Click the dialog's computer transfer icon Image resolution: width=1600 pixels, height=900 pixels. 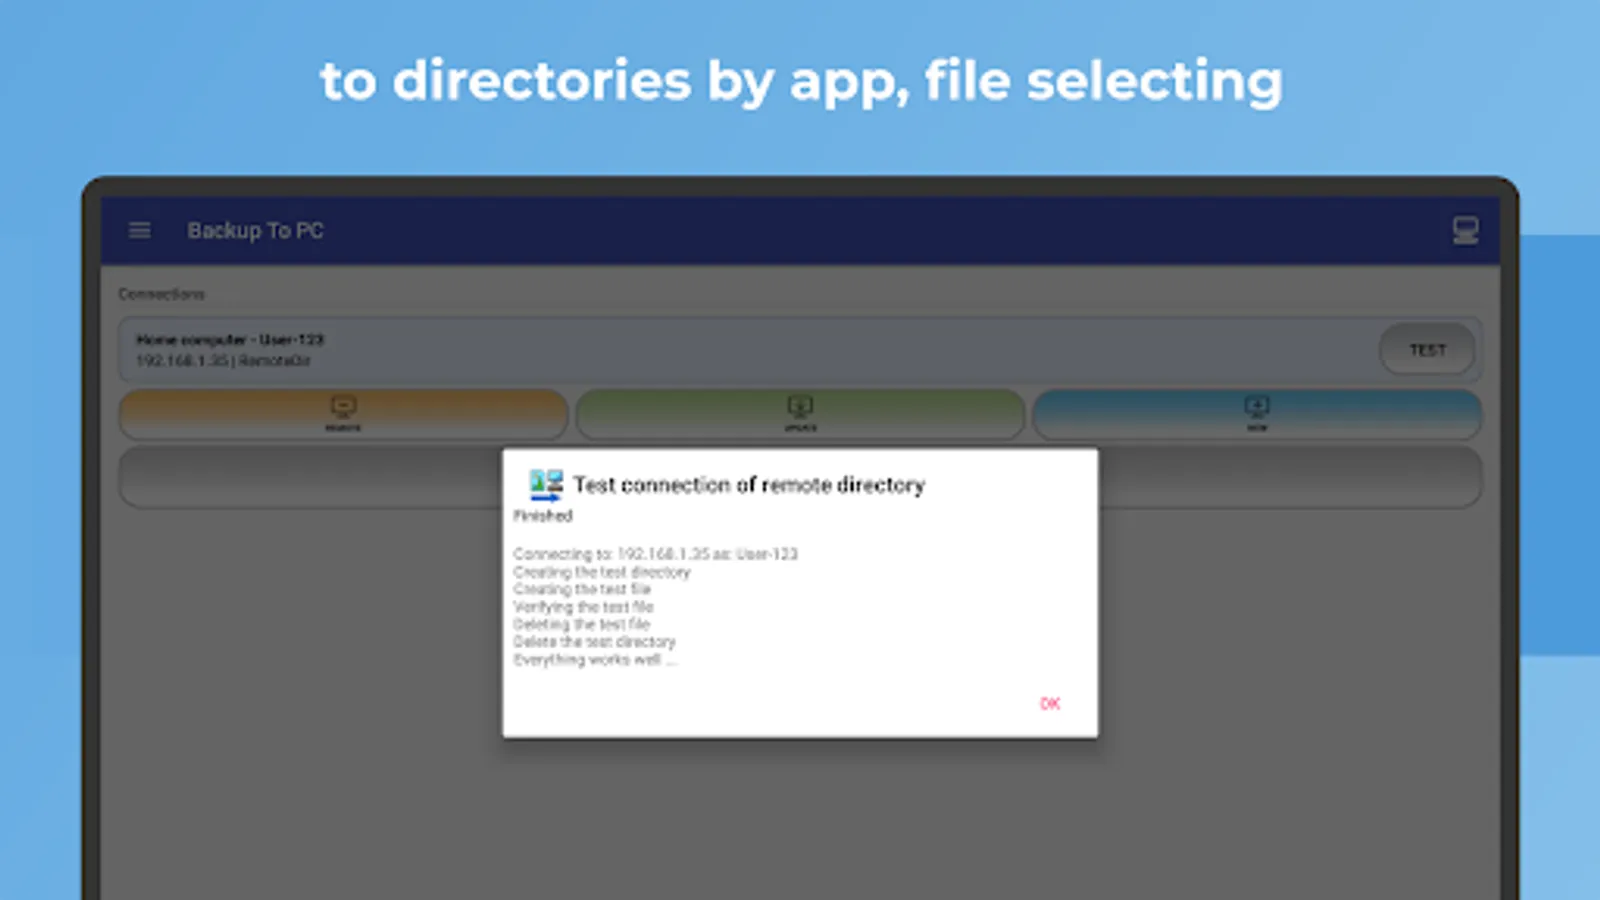click(546, 485)
